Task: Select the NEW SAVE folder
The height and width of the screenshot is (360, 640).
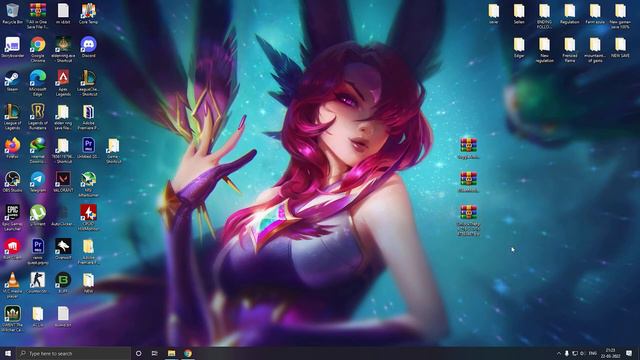Action: (620, 47)
